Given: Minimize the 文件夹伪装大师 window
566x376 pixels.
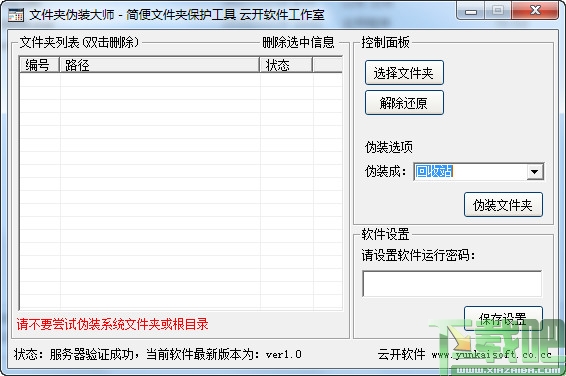Looking at the screenshot, I should (471, 11).
